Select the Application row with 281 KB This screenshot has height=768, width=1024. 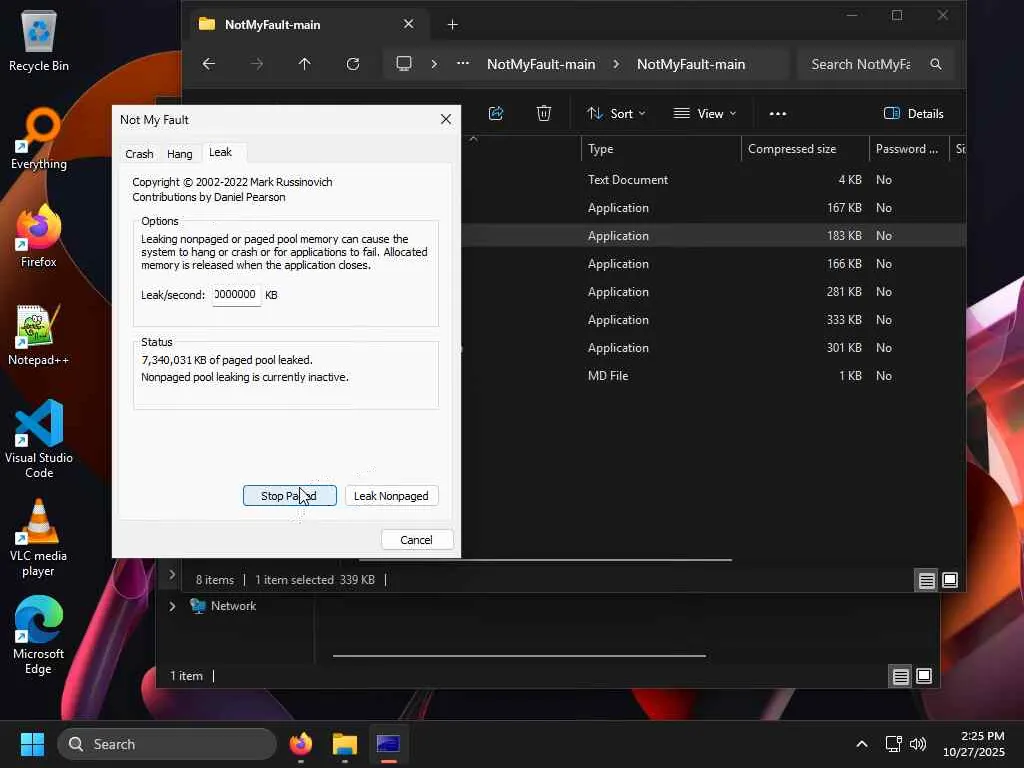713,292
